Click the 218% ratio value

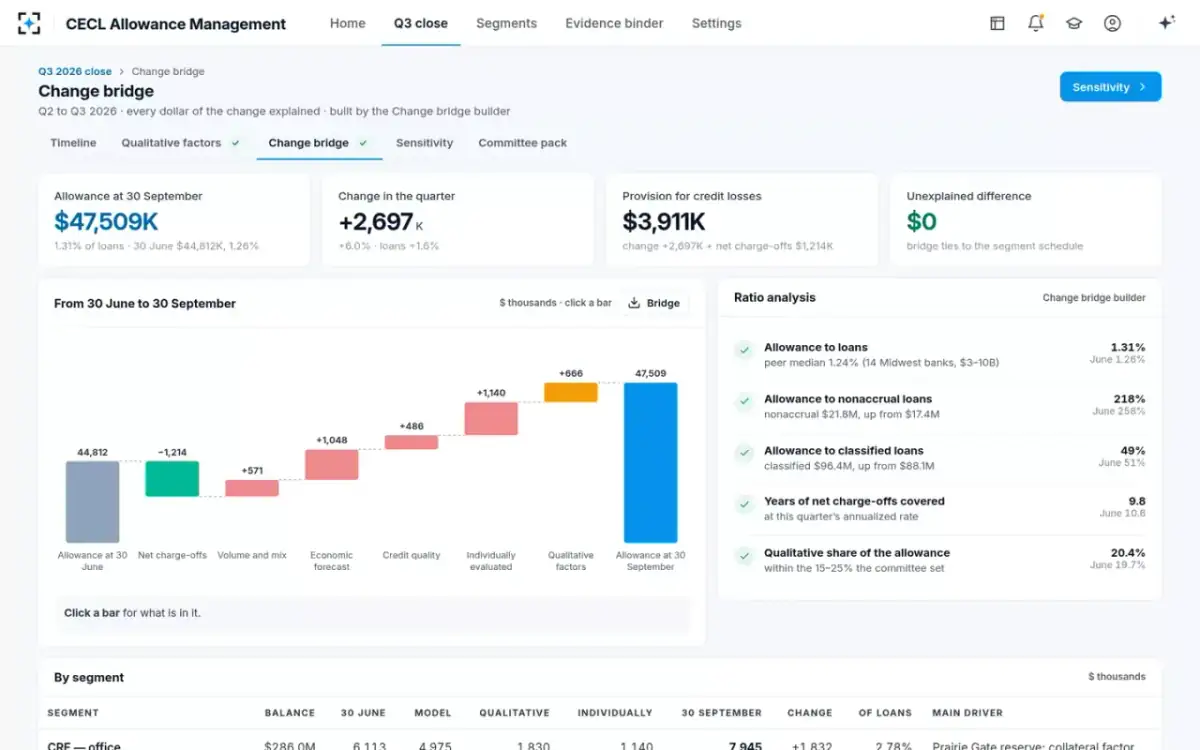[x=1130, y=399]
